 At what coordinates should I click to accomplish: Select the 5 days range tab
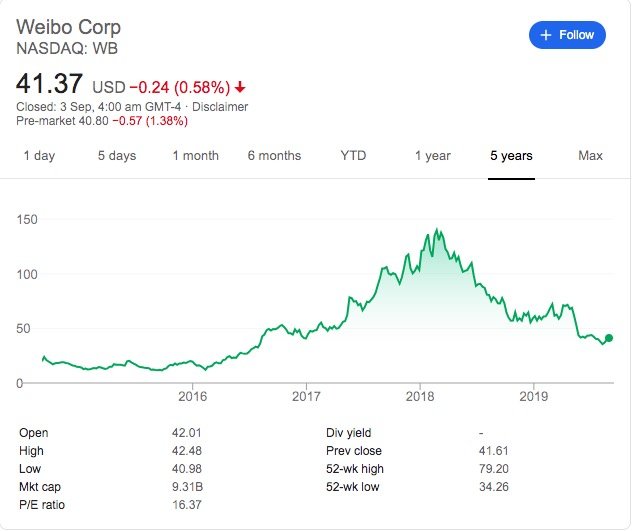(117, 156)
